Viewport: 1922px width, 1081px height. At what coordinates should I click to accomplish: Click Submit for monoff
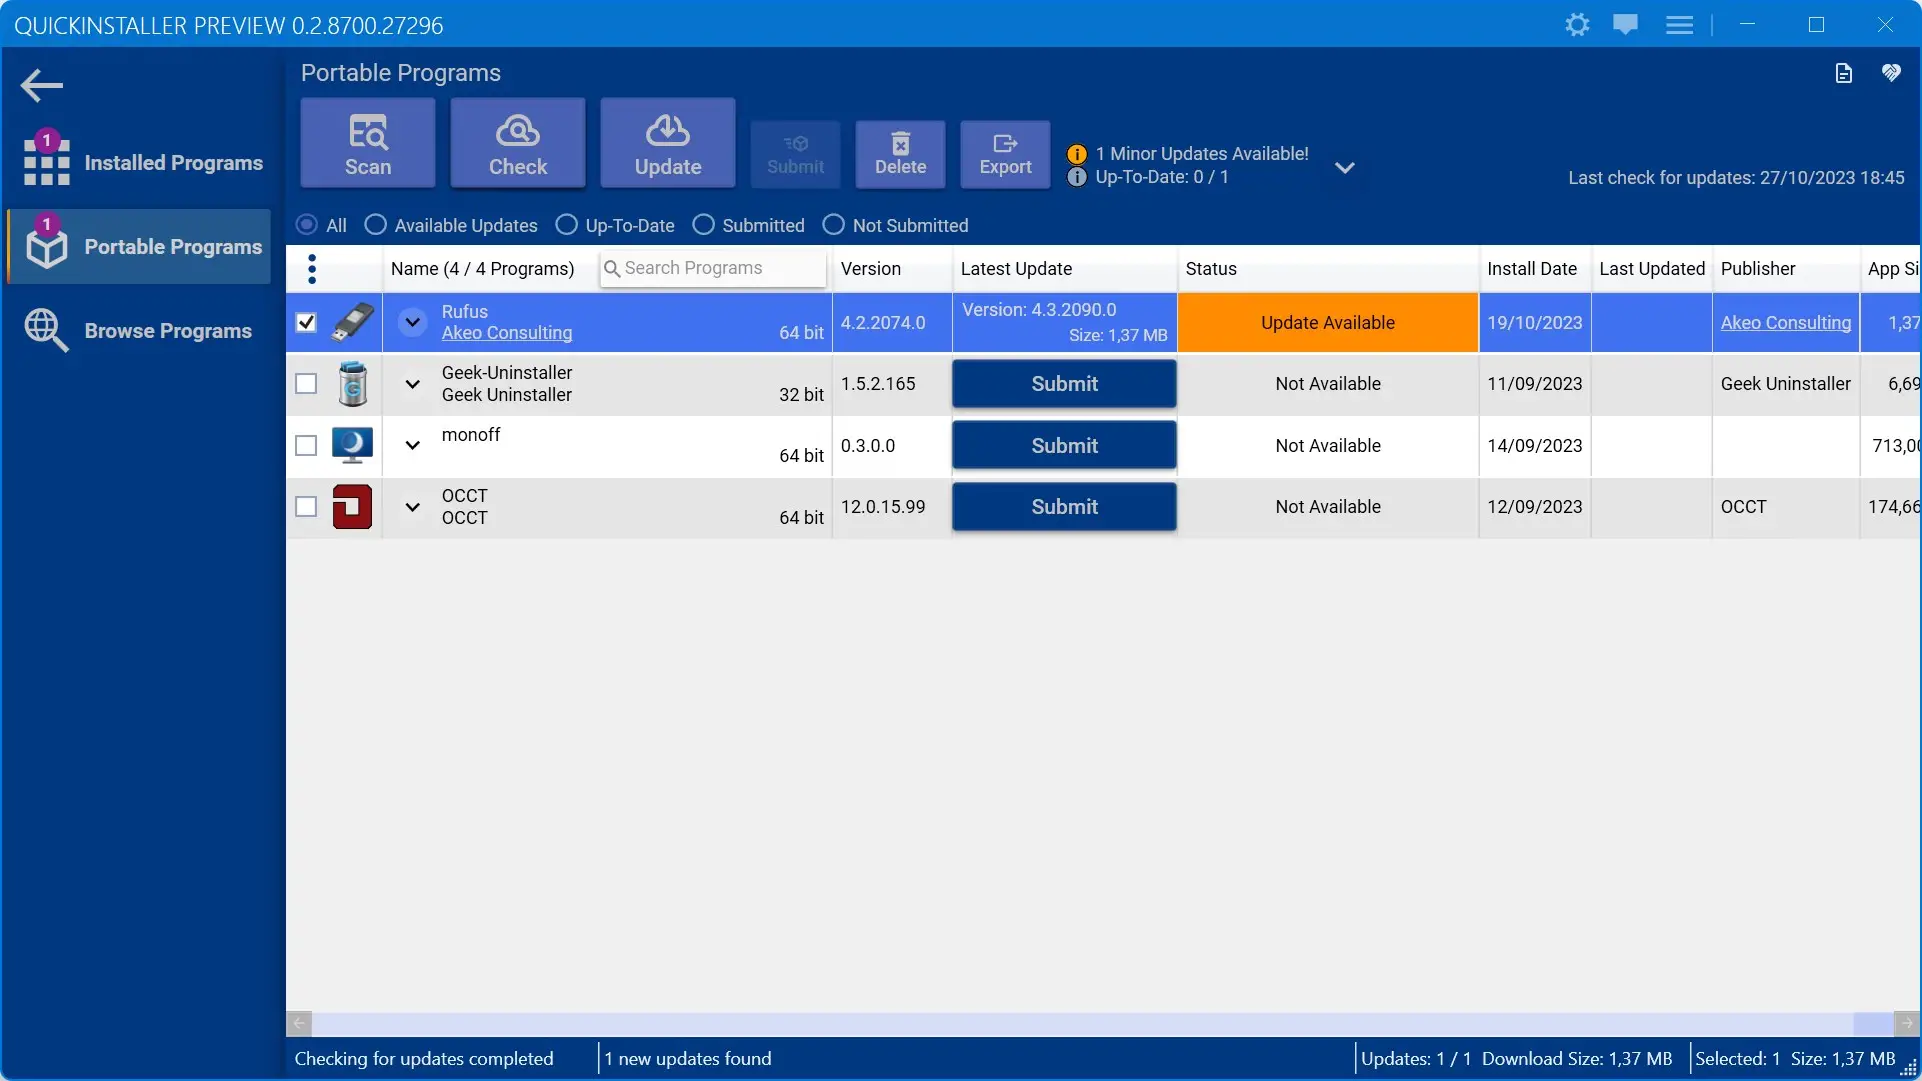1064,445
